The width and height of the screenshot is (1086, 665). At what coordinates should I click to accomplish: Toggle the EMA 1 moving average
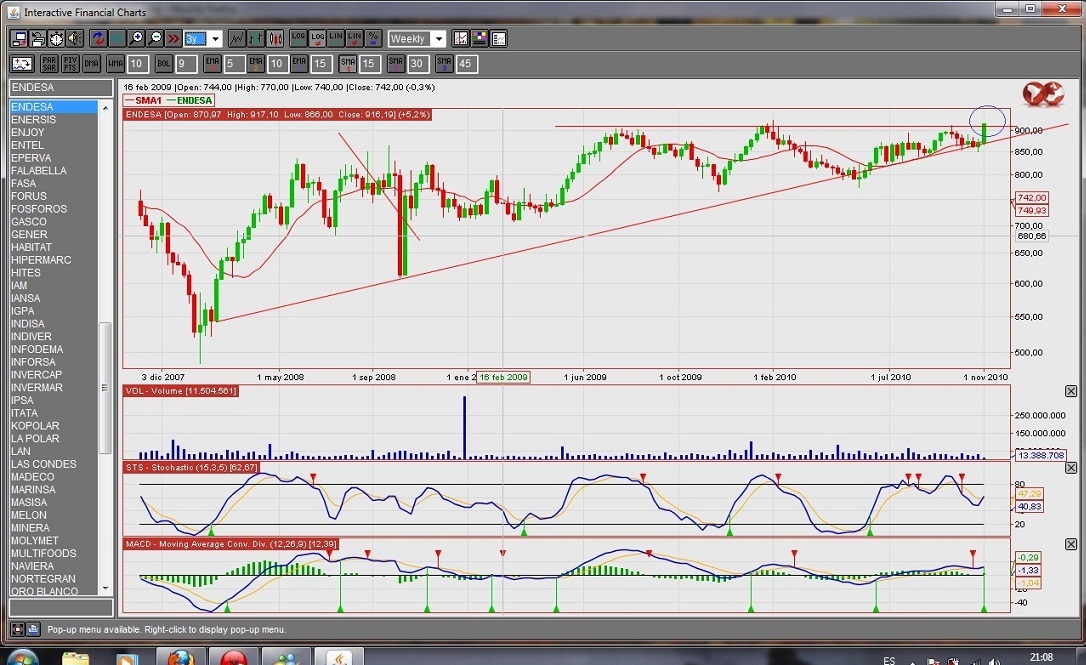click(x=212, y=64)
